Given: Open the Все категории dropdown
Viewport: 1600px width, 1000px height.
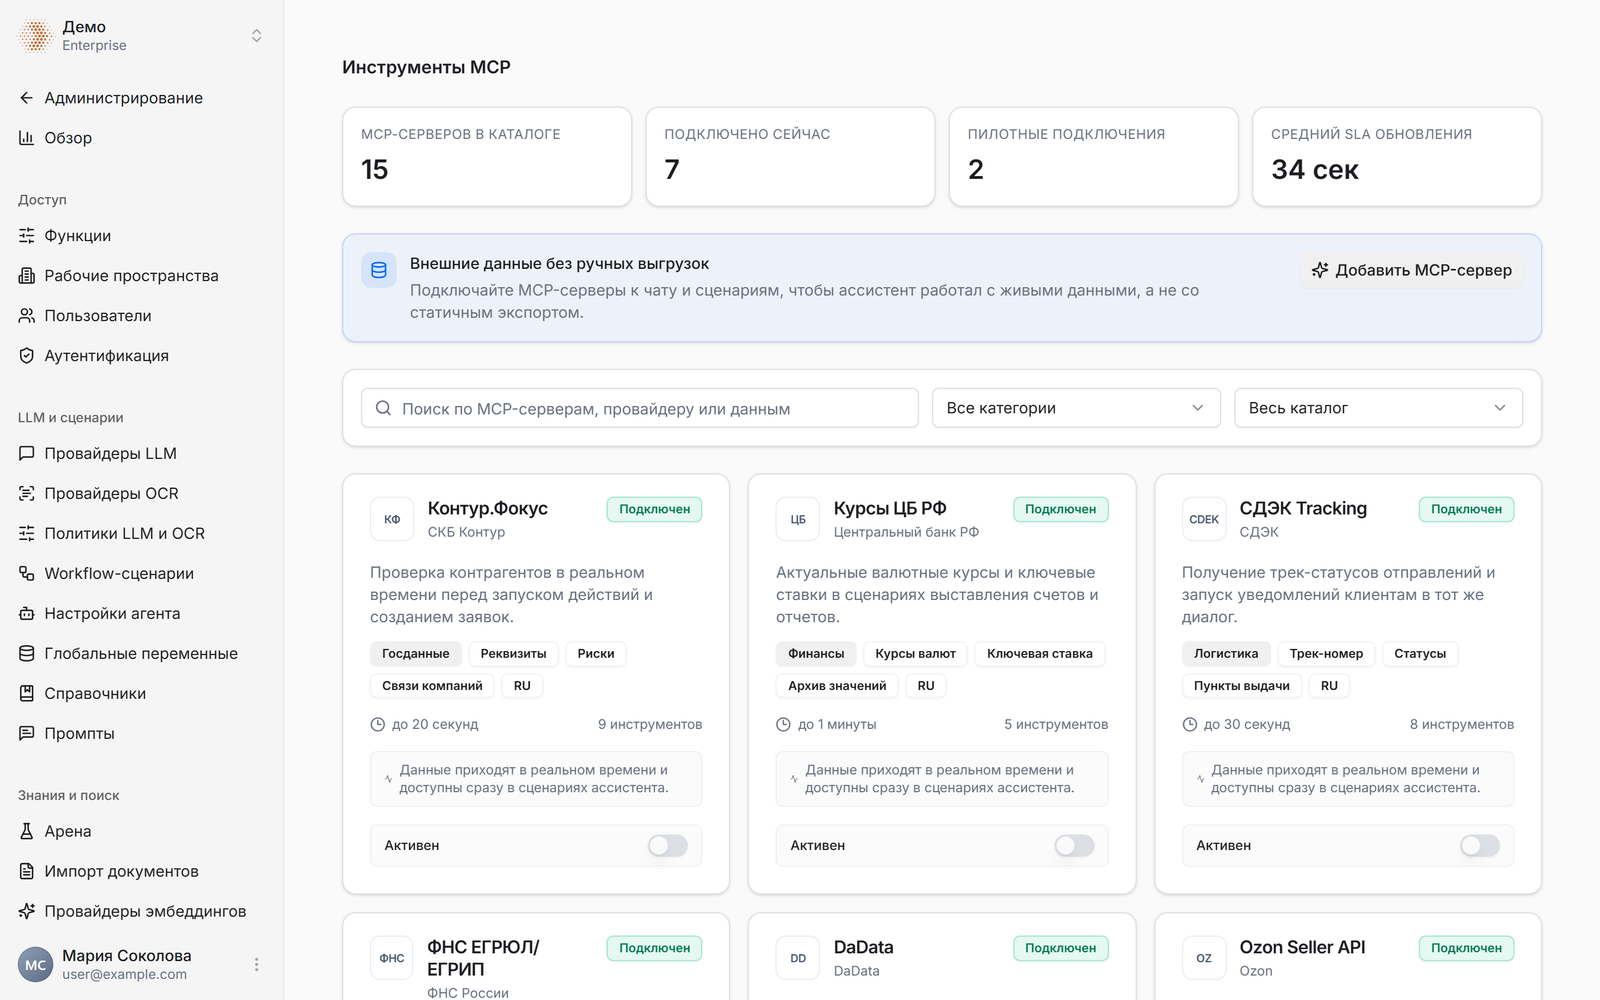Looking at the screenshot, I should pos(1076,408).
